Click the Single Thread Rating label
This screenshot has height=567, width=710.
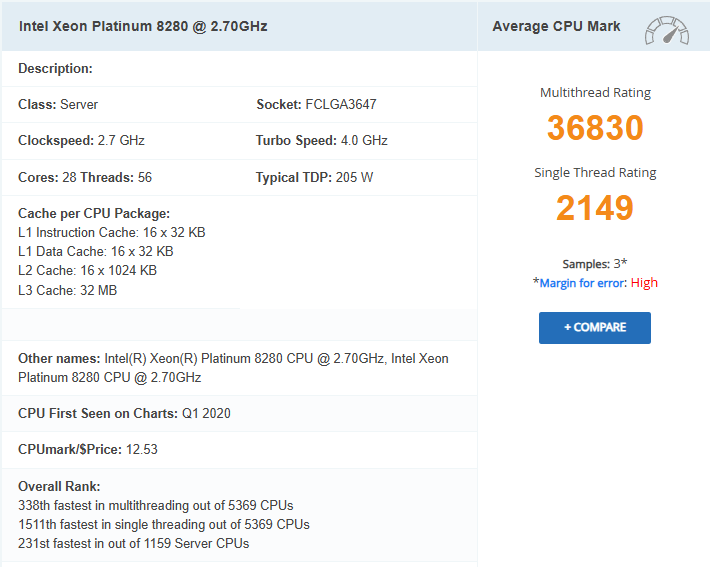pos(595,173)
